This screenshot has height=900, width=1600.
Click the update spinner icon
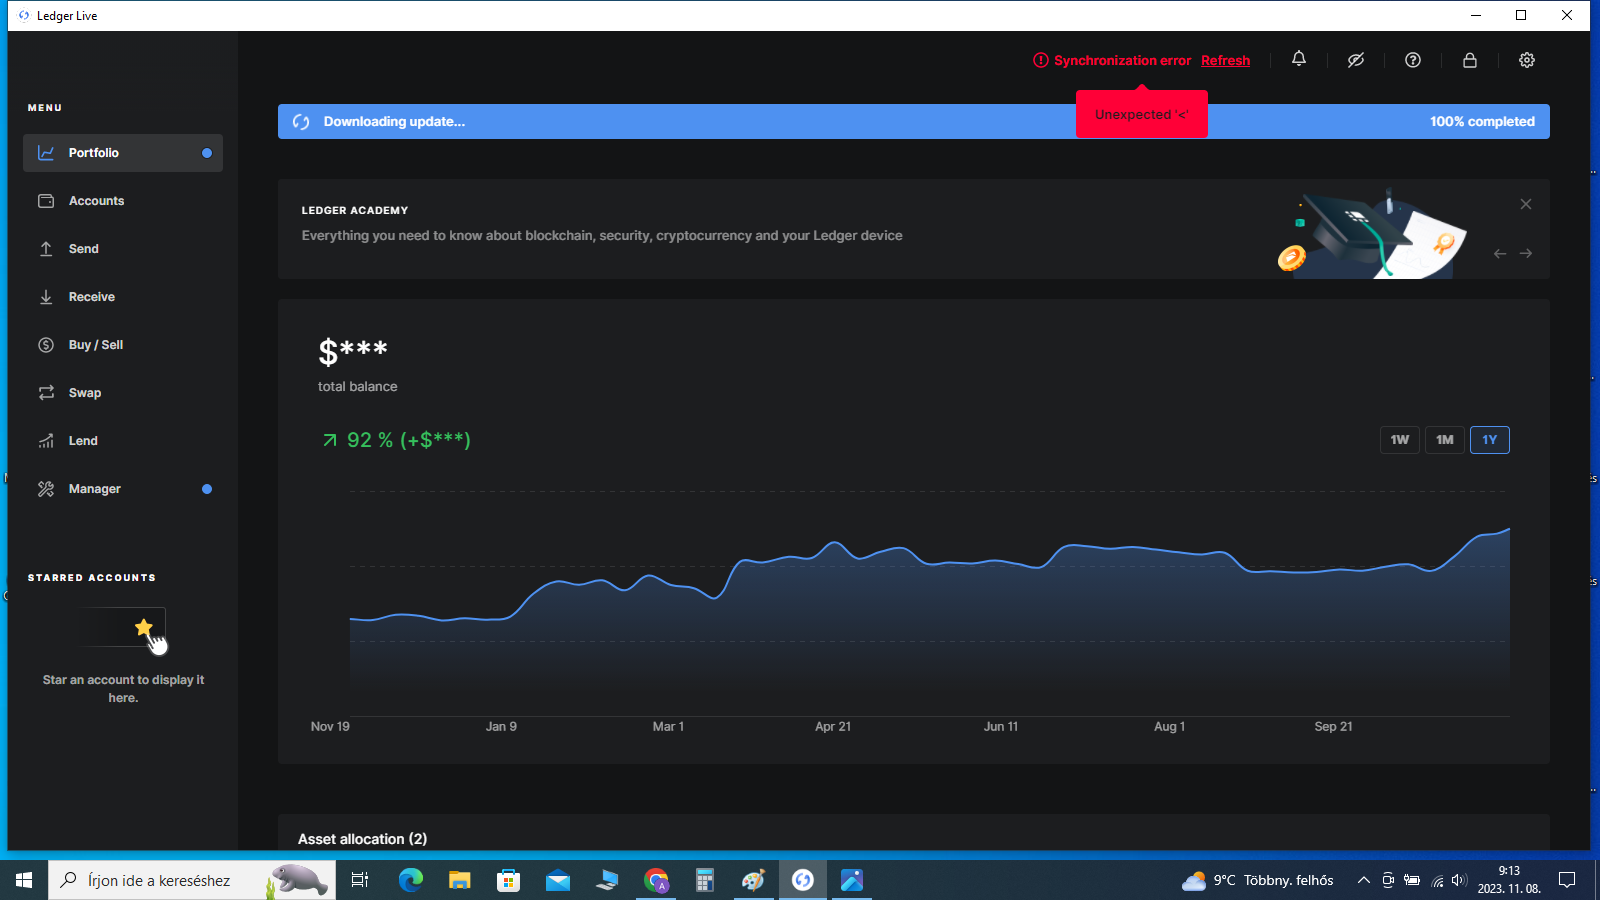pos(301,122)
